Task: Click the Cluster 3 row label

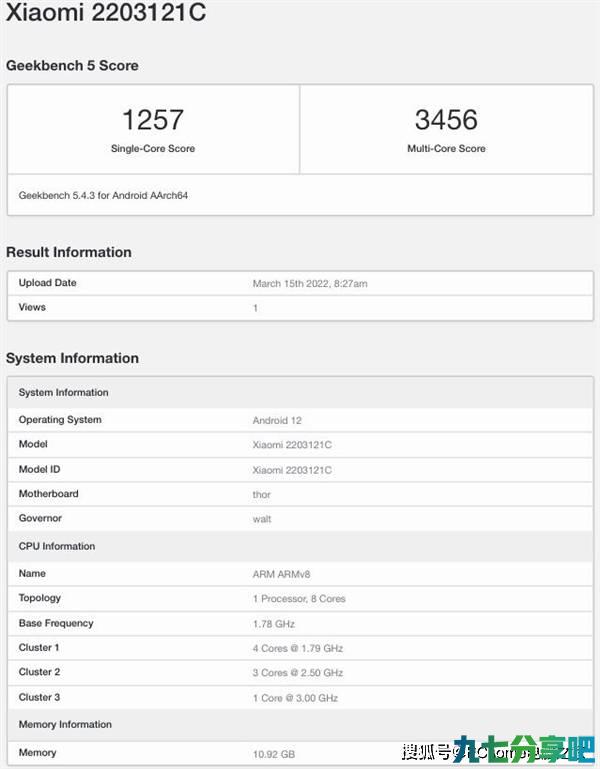Action: click(39, 697)
